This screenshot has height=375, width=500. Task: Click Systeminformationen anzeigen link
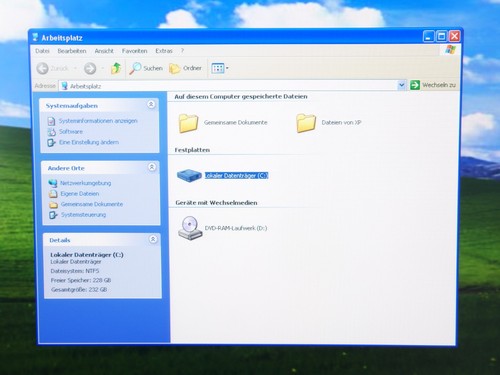click(x=98, y=121)
